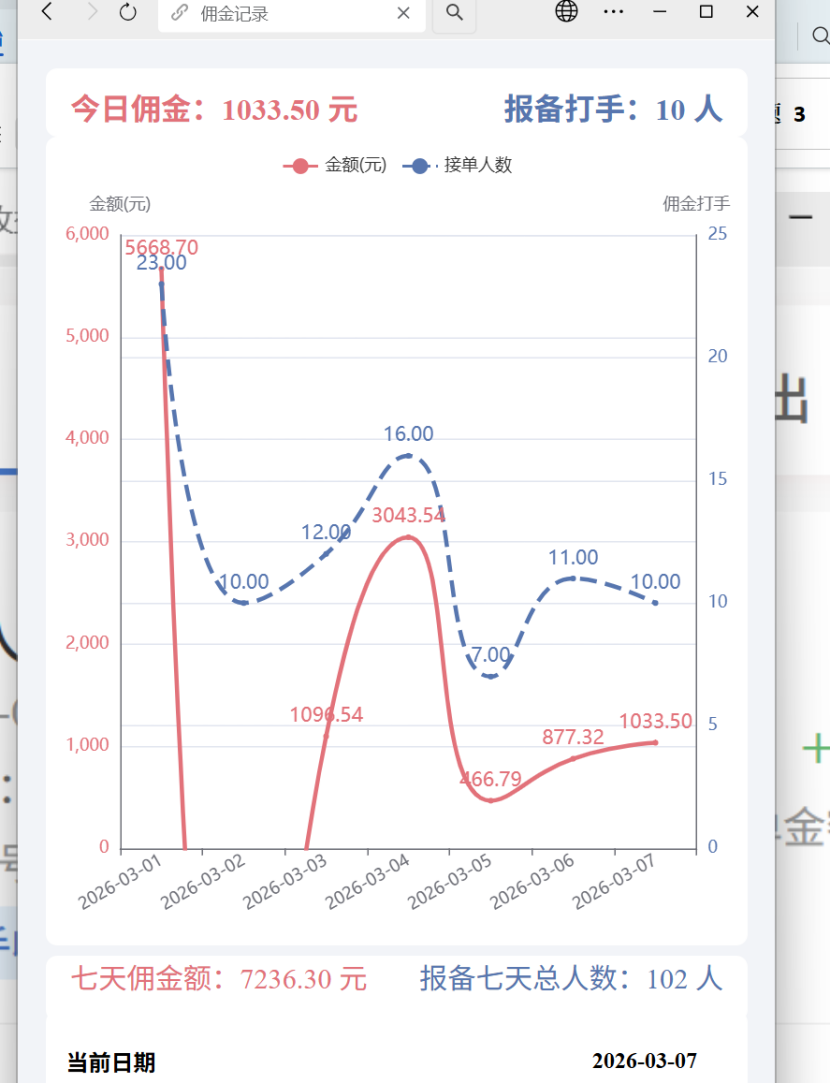The image size is (831, 1083).
Task: Click the 3043.54 peak on the red line
Action: 408,537
